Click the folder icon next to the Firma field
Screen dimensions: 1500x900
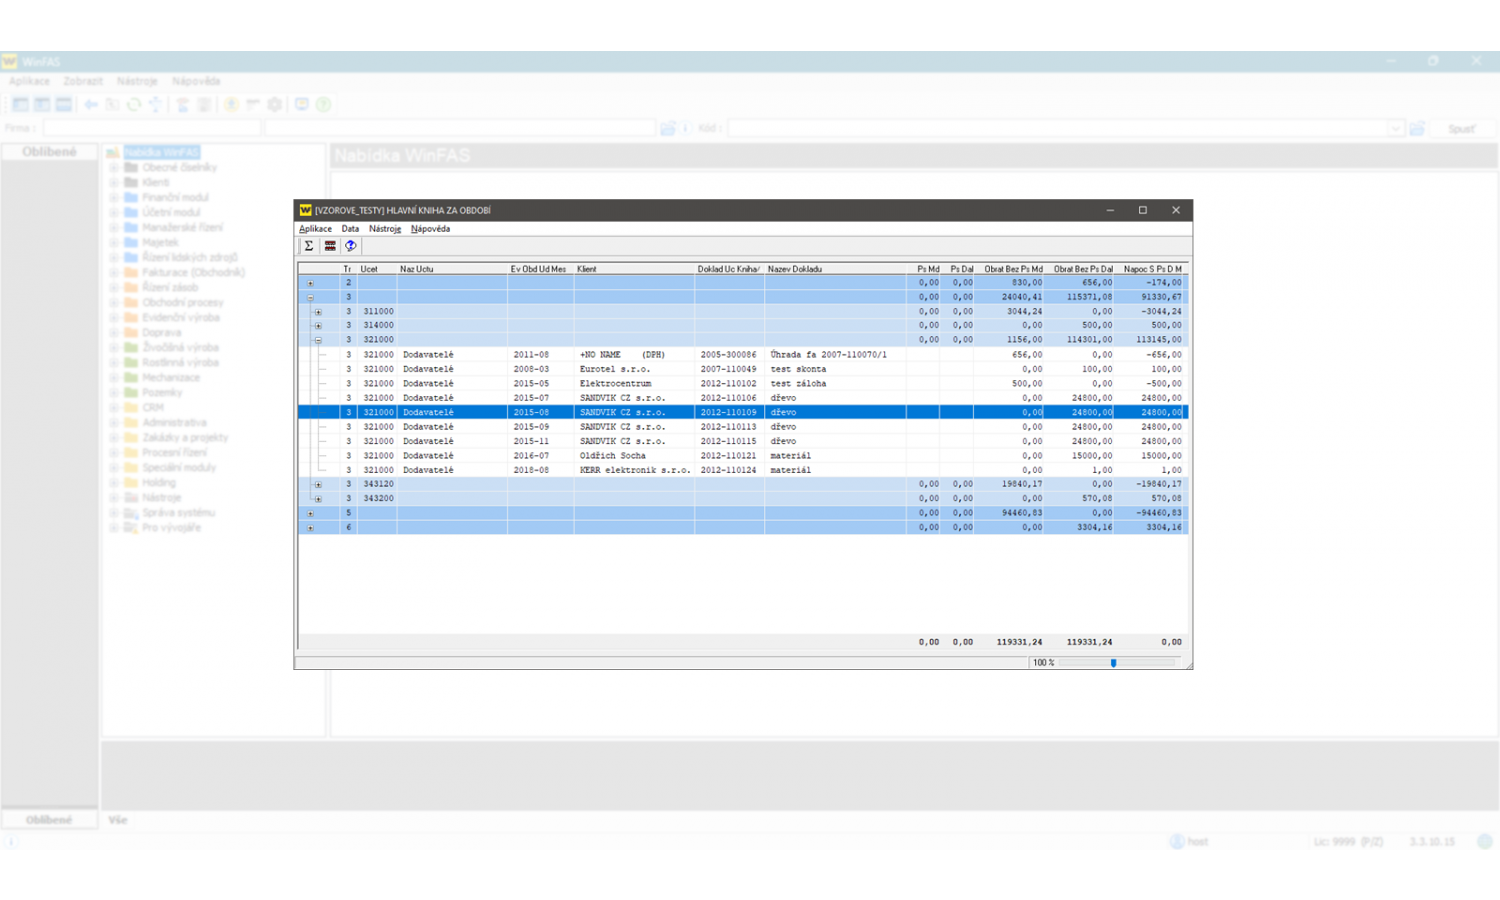pyautogui.click(x=668, y=128)
